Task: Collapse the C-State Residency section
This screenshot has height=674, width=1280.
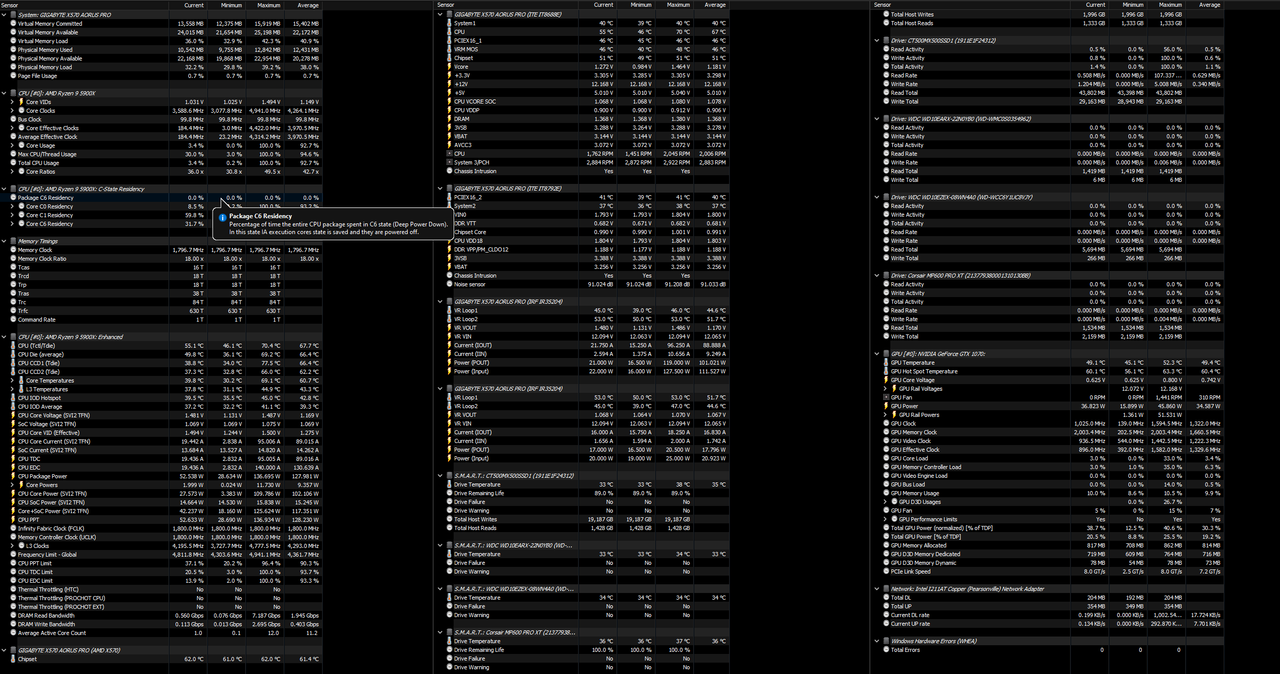Action: [x=5, y=189]
